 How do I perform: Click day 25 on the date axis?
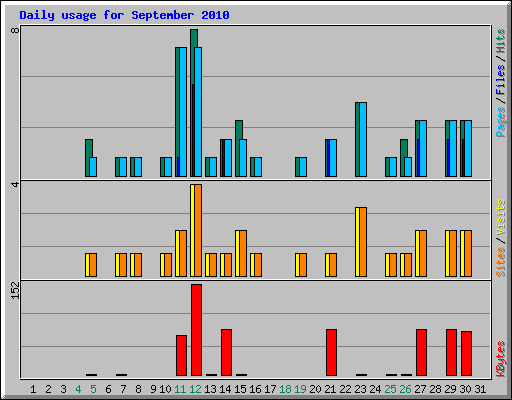tap(390, 389)
